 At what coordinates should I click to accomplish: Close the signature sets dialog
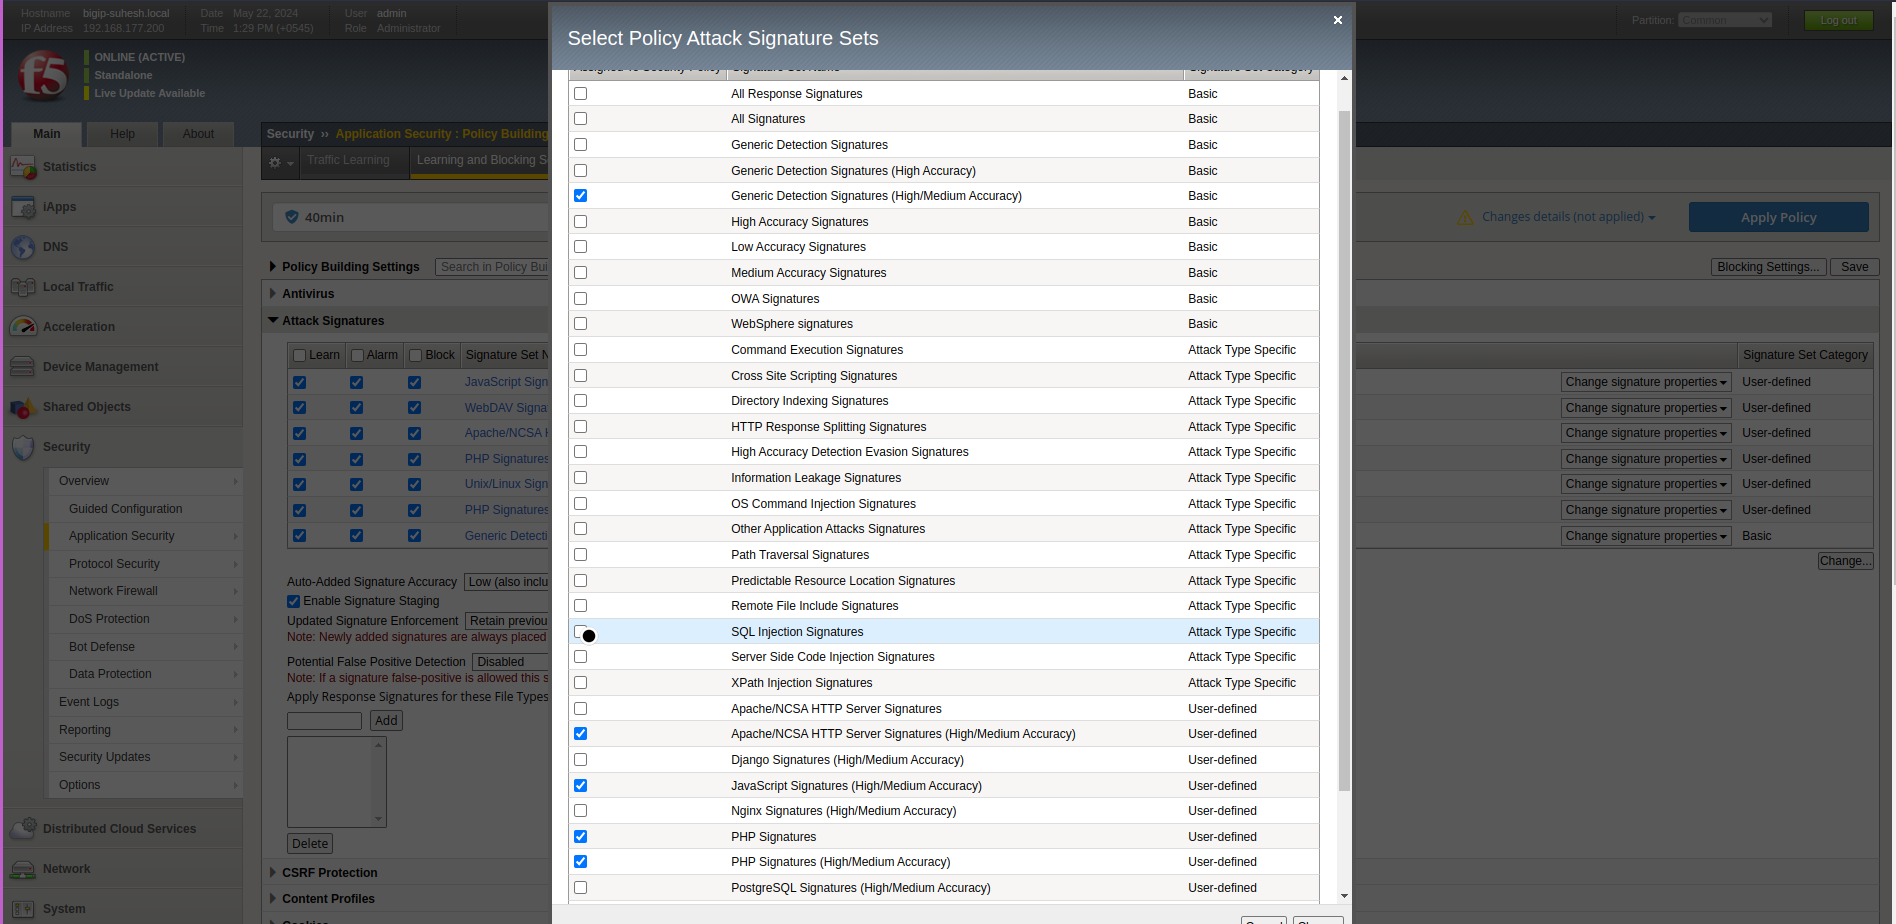[1337, 20]
